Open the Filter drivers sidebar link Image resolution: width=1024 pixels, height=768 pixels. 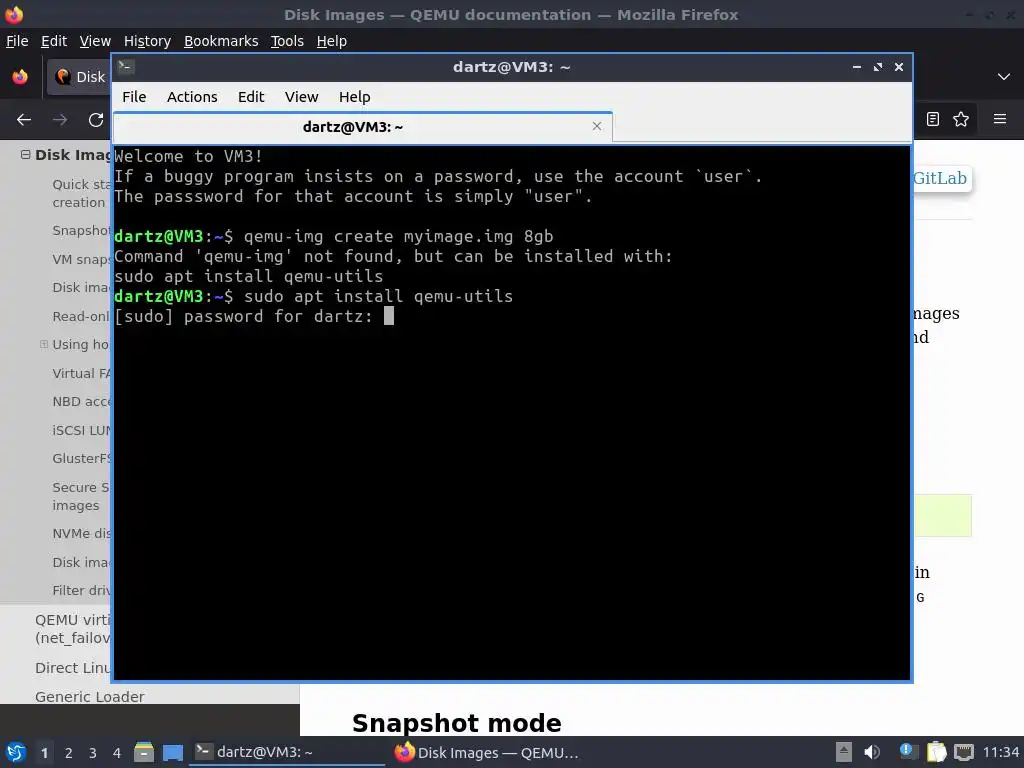(x=81, y=590)
